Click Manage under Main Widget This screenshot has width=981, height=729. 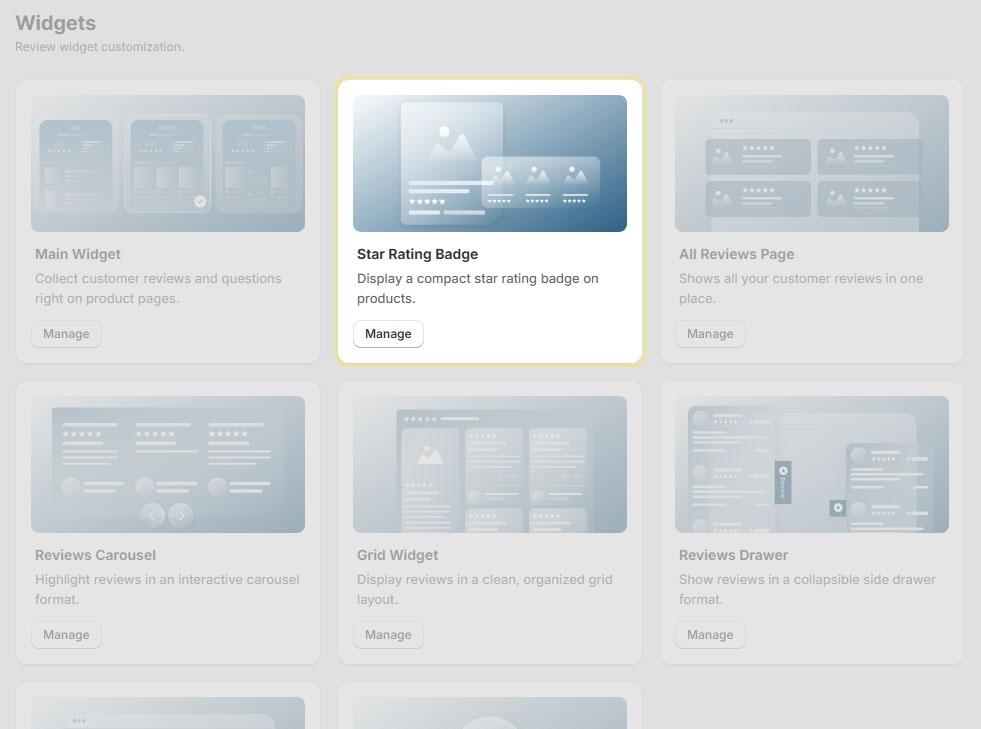[x=66, y=334]
